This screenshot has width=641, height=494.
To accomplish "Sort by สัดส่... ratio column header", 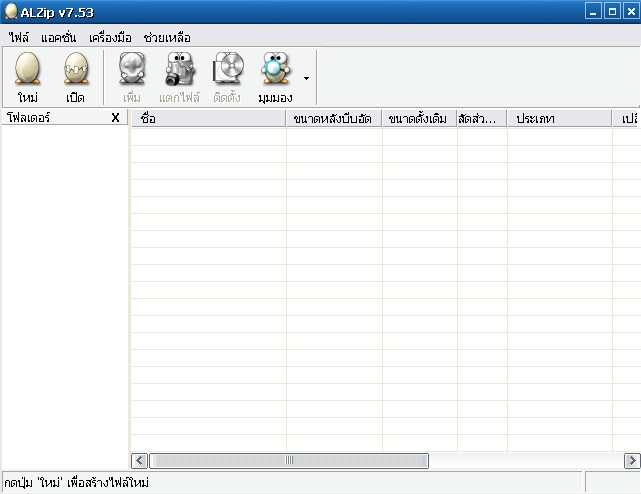I will [x=482, y=119].
